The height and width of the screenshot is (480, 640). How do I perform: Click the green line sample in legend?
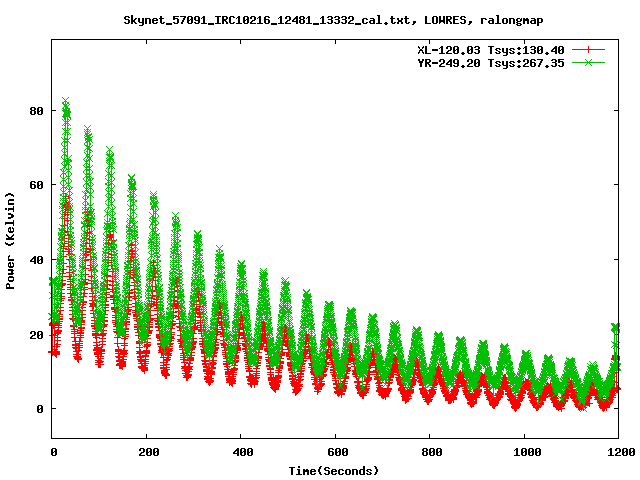click(x=588, y=63)
